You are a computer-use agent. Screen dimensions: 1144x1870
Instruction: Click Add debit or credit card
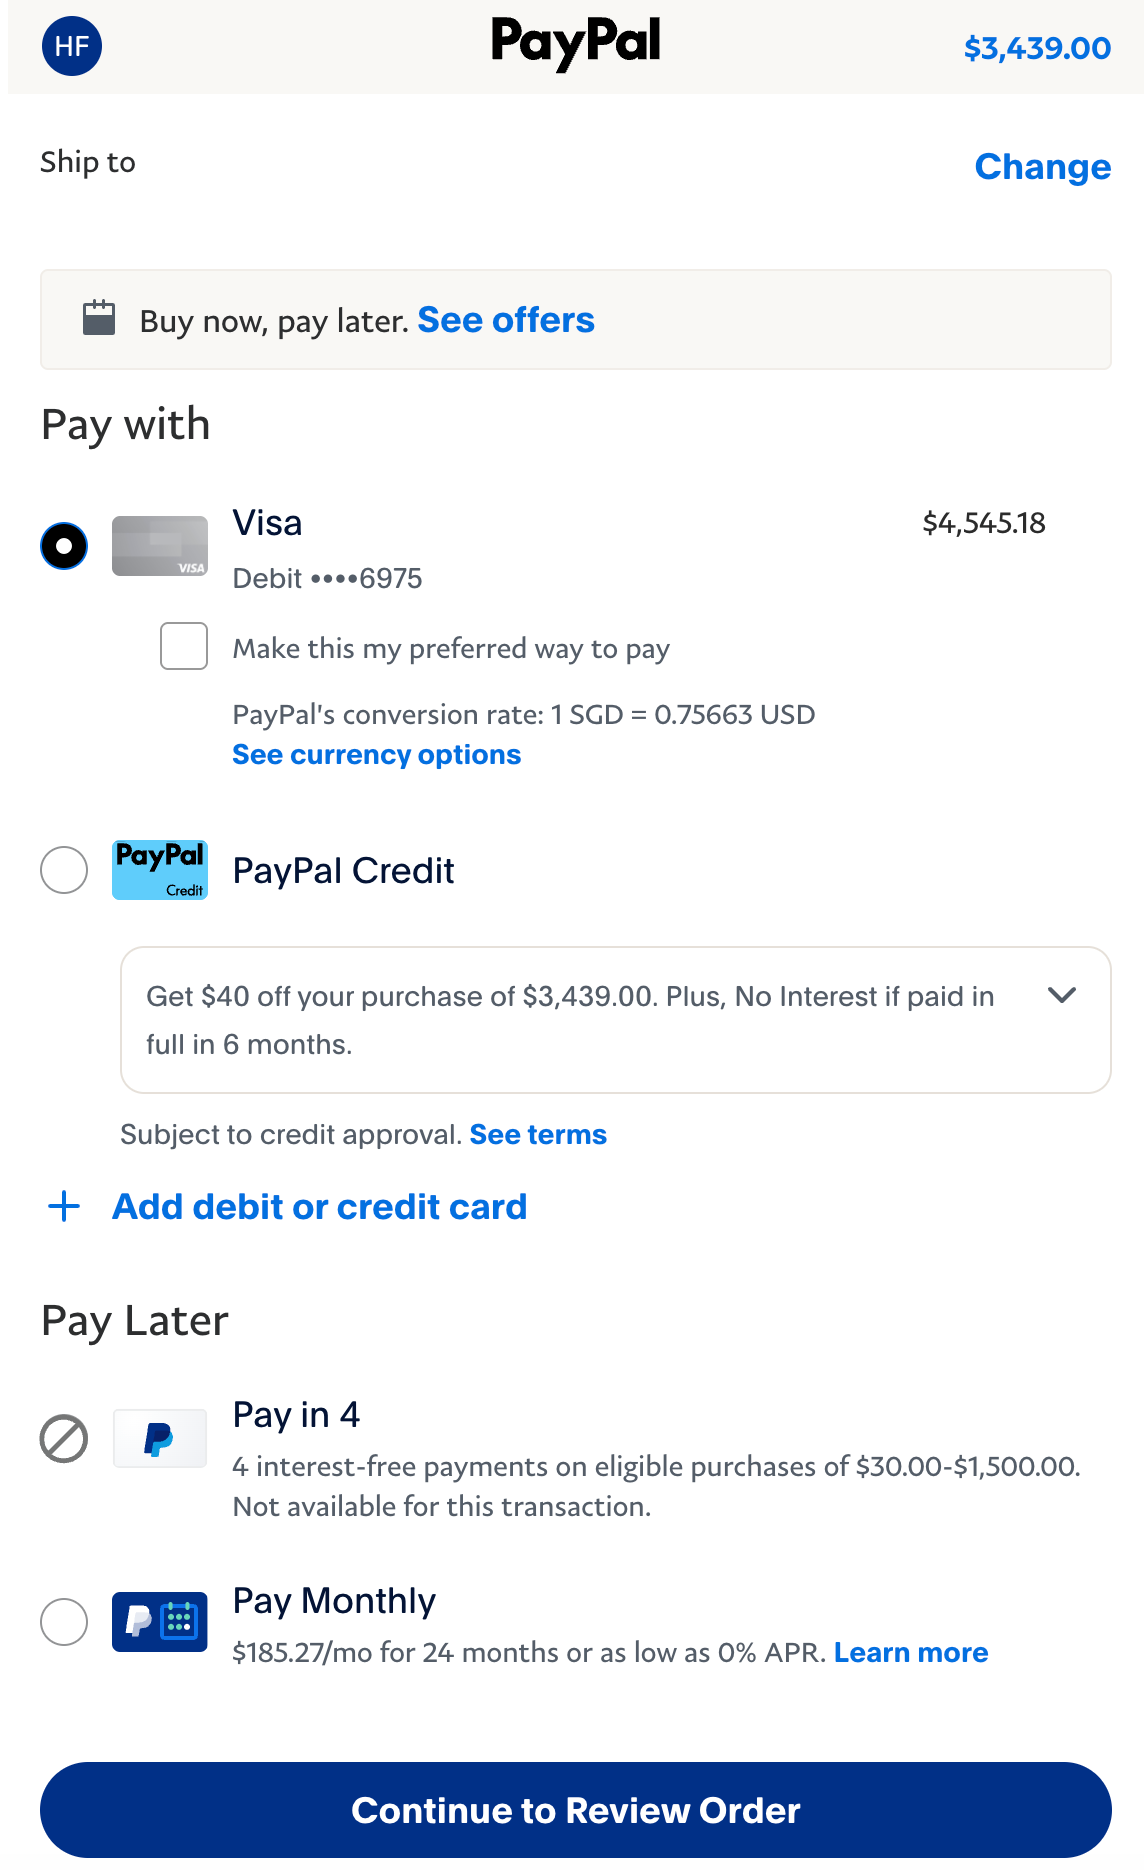(x=318, y=1207)
